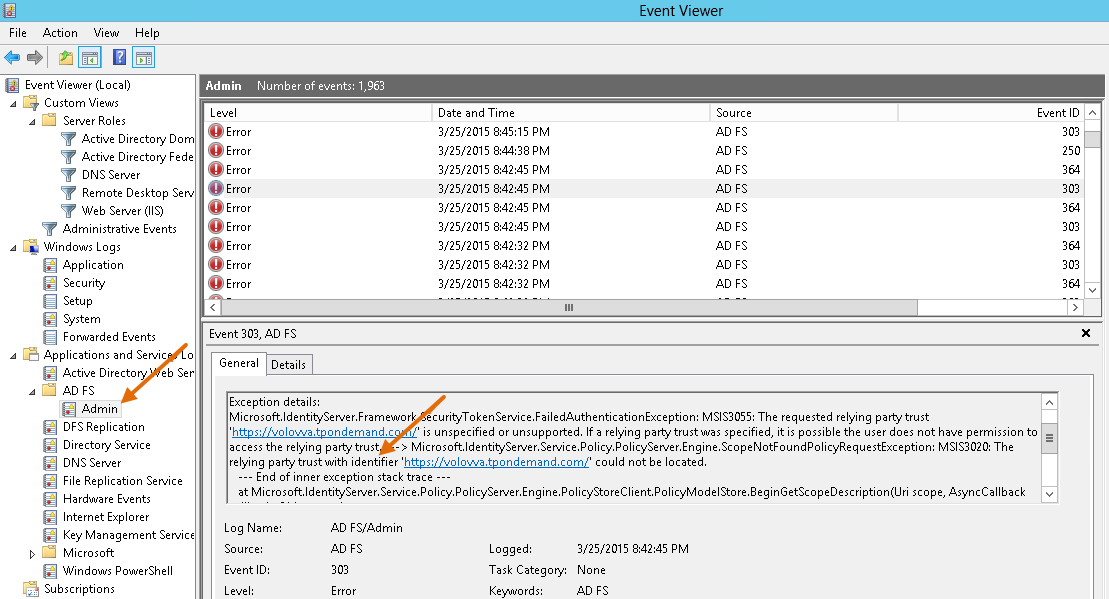Screen dimensions: 1109x599
Task: Toggle Show/Hide Console Tree toolbar icon
Action: (90, 58)
